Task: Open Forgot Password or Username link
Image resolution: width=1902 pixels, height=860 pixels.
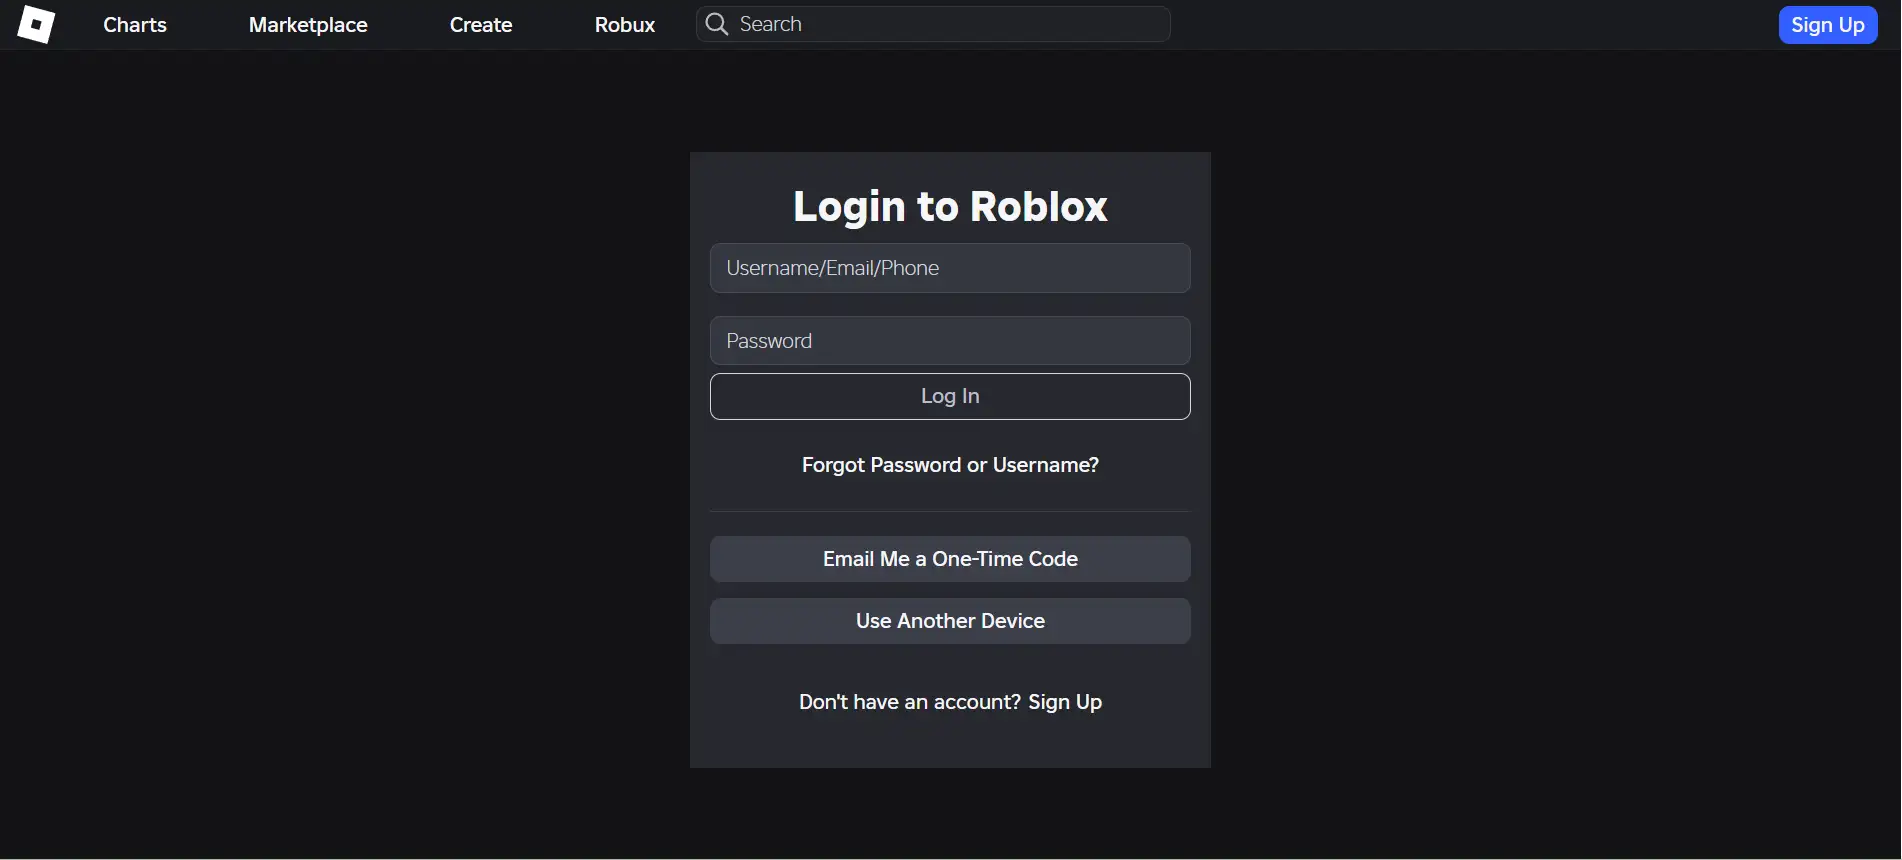Action: (950, 465)
